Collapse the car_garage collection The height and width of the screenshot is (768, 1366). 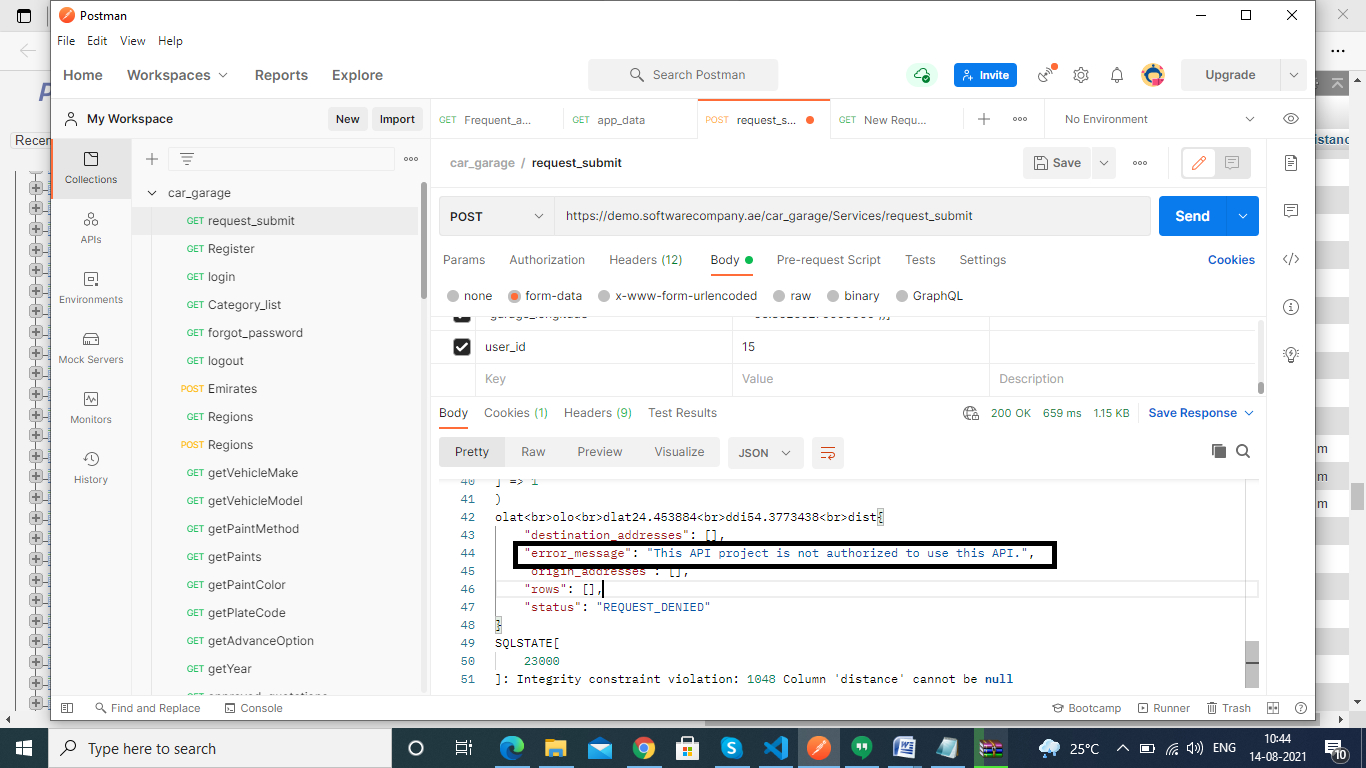tap(152, 193)
